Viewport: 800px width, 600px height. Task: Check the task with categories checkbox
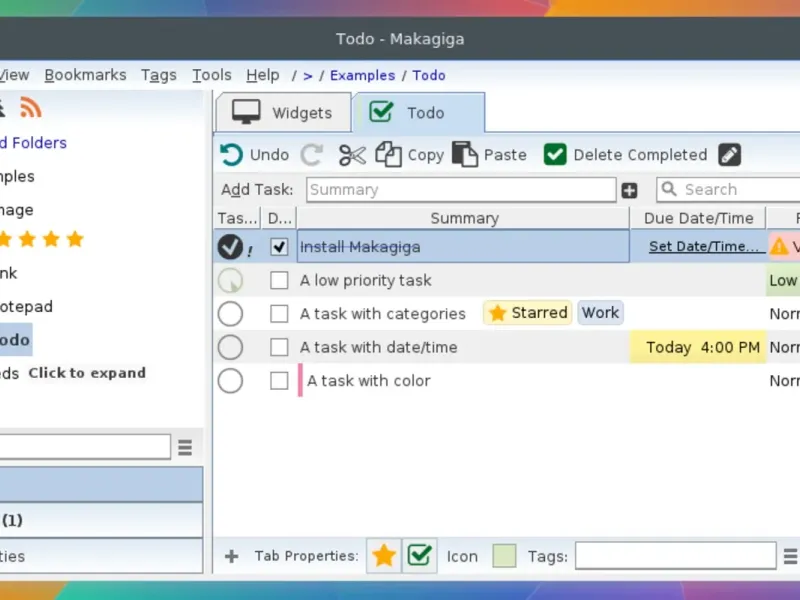(279, 314)
